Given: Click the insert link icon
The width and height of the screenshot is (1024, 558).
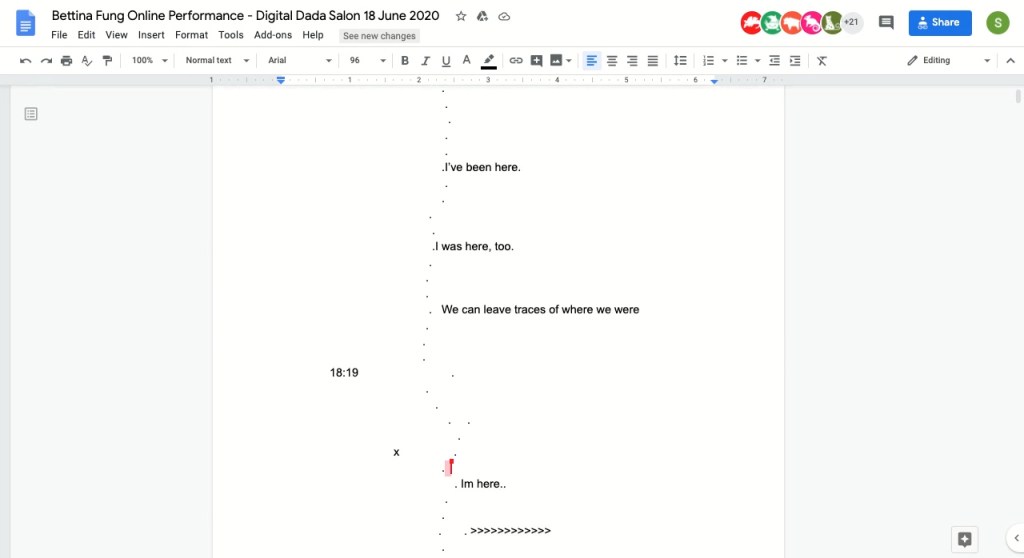Looking at the screenshot, I should coord(516,61).
